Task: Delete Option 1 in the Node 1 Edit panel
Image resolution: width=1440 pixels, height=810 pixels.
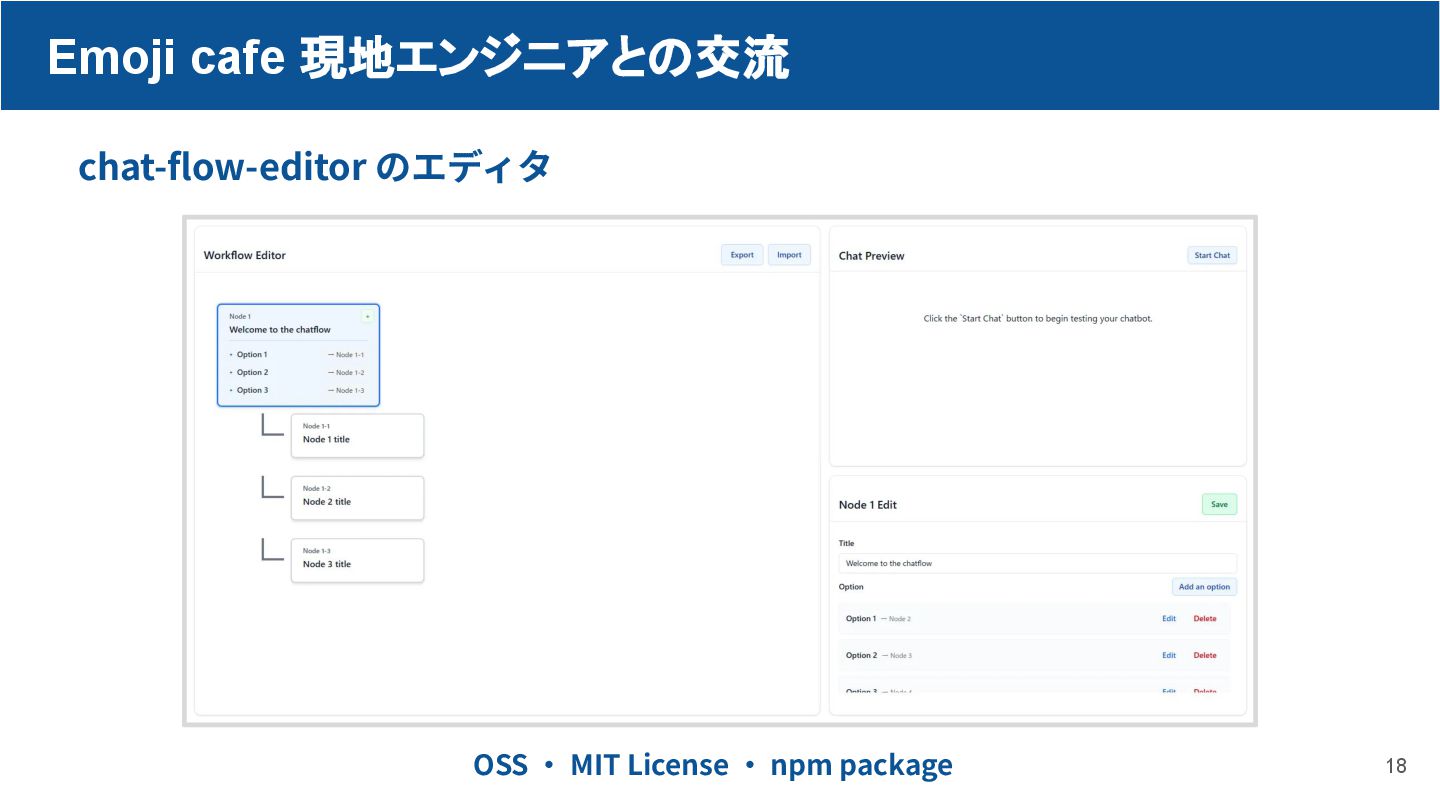Action: 1205,619
